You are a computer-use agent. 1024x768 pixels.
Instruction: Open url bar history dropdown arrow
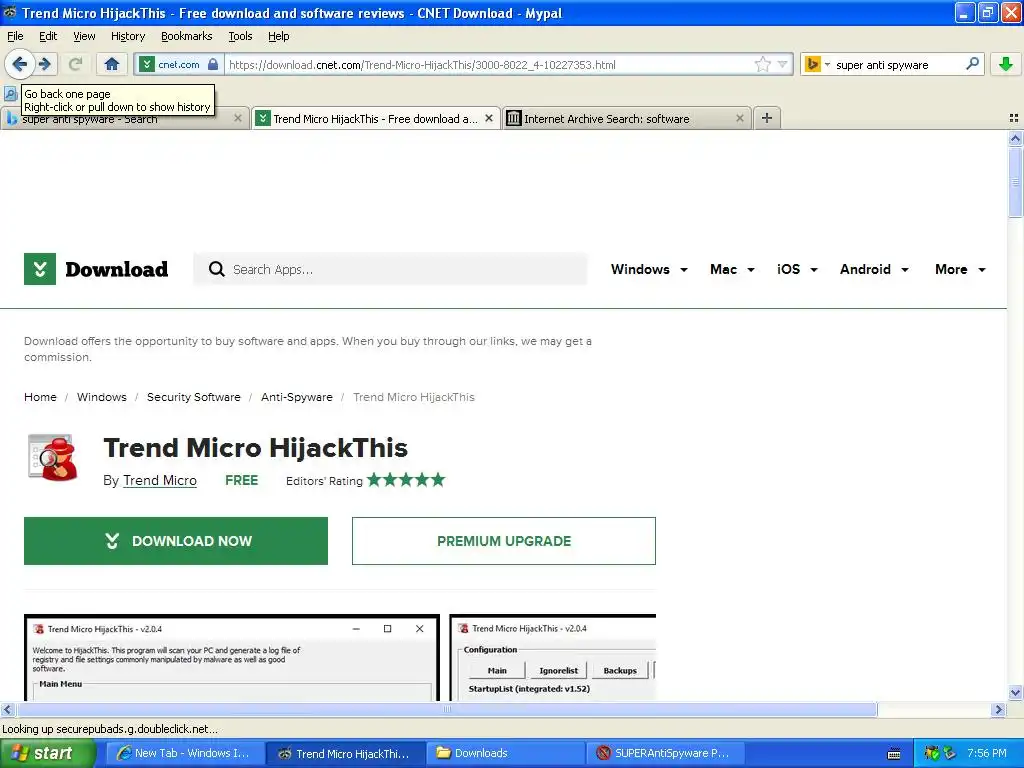point(782,64)
